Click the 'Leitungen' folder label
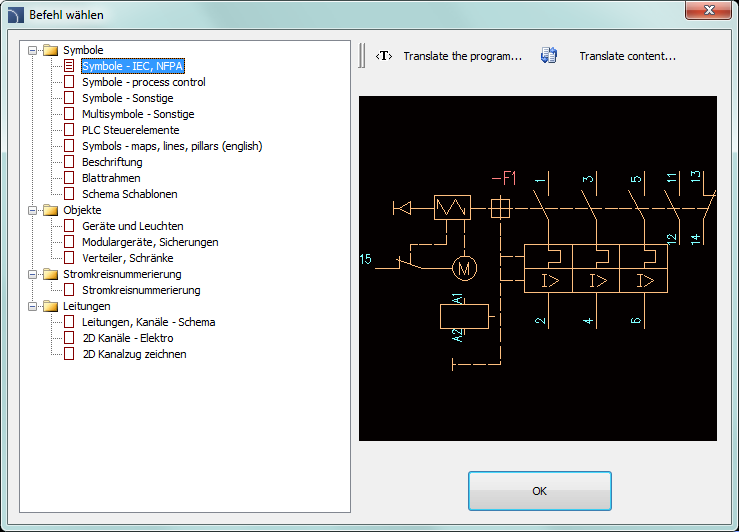 [x=87, y=306]
